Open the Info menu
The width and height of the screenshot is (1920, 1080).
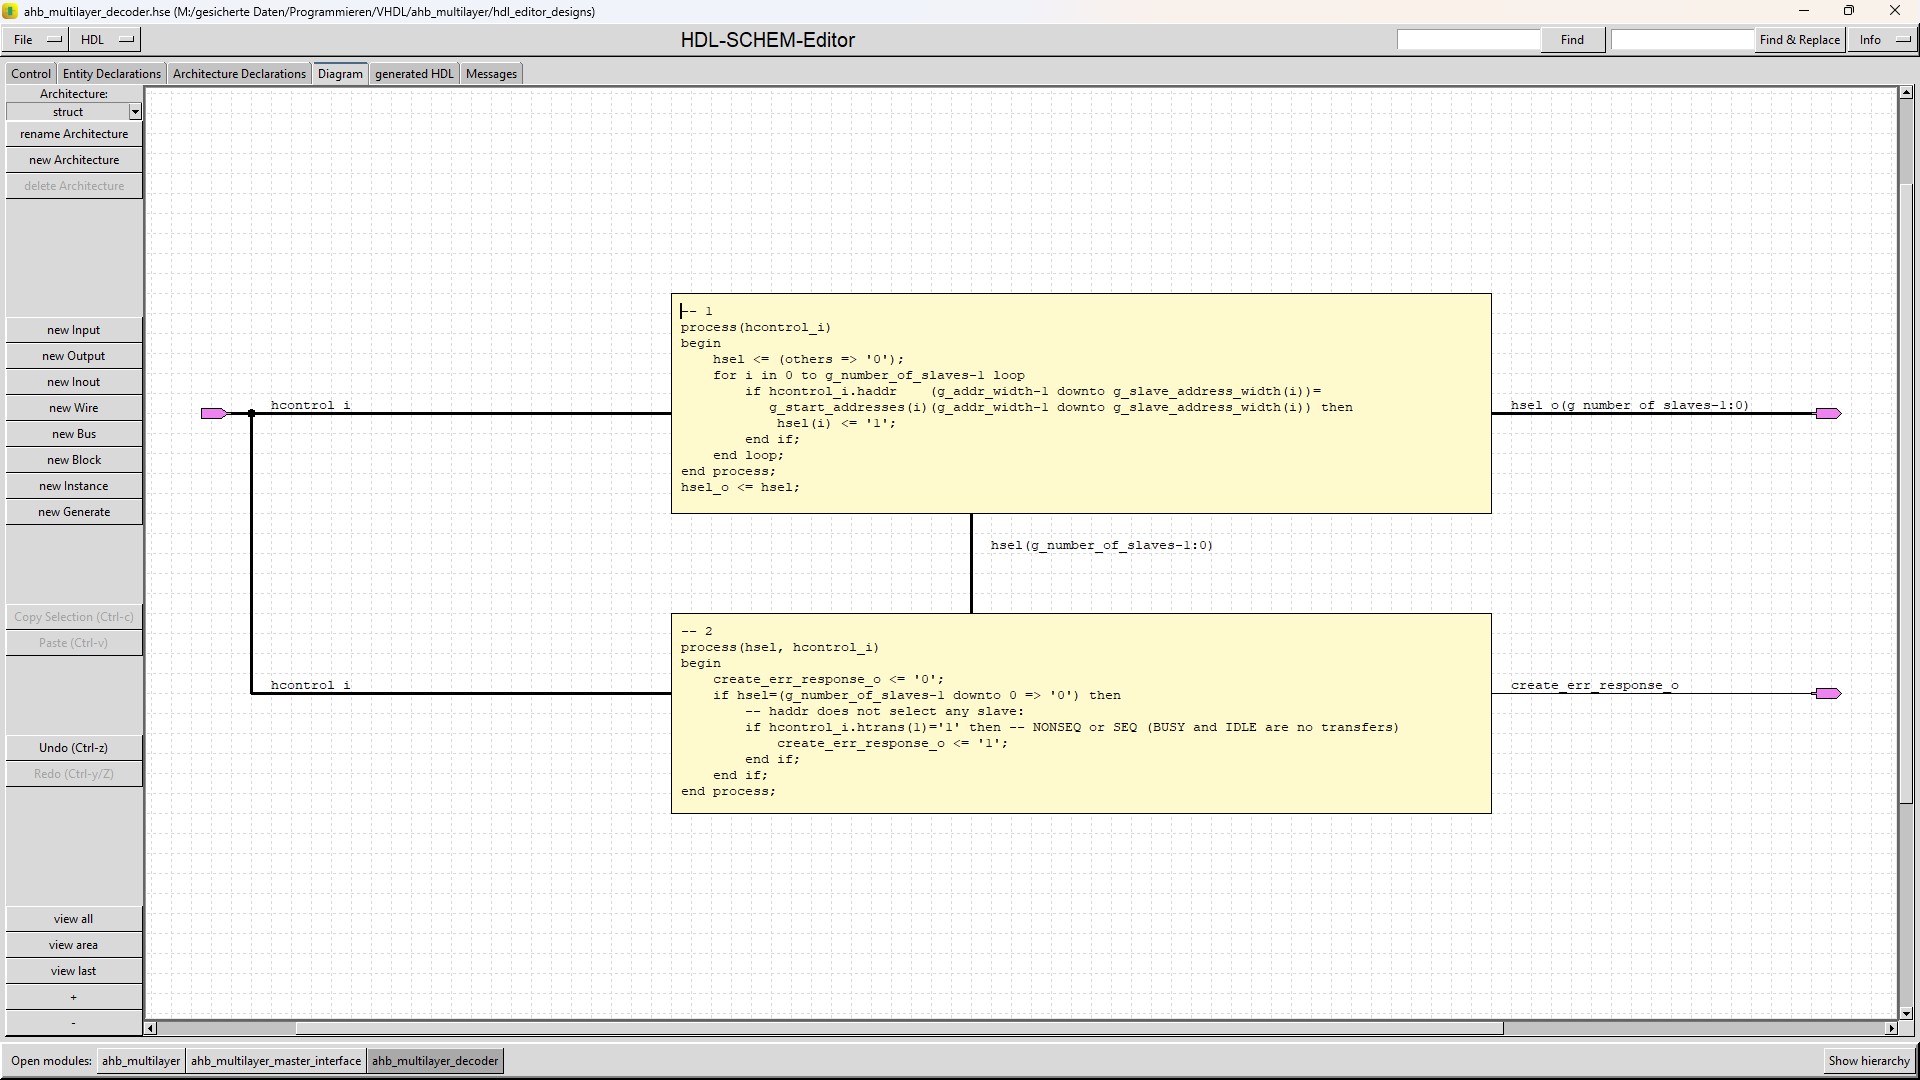1883,40
